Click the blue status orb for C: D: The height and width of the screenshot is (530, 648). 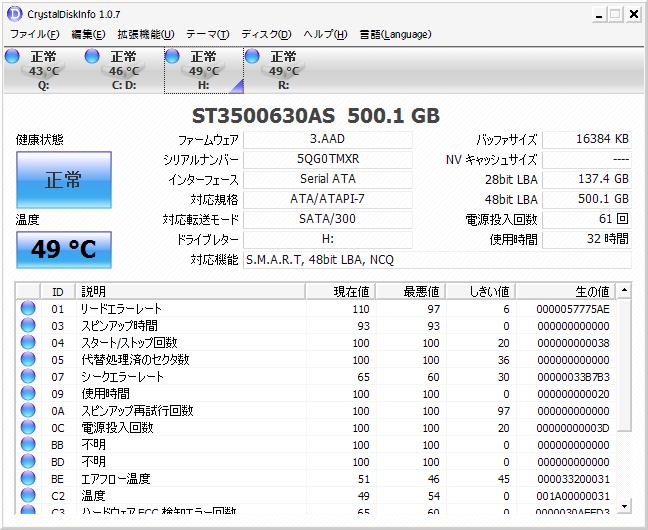92,56
